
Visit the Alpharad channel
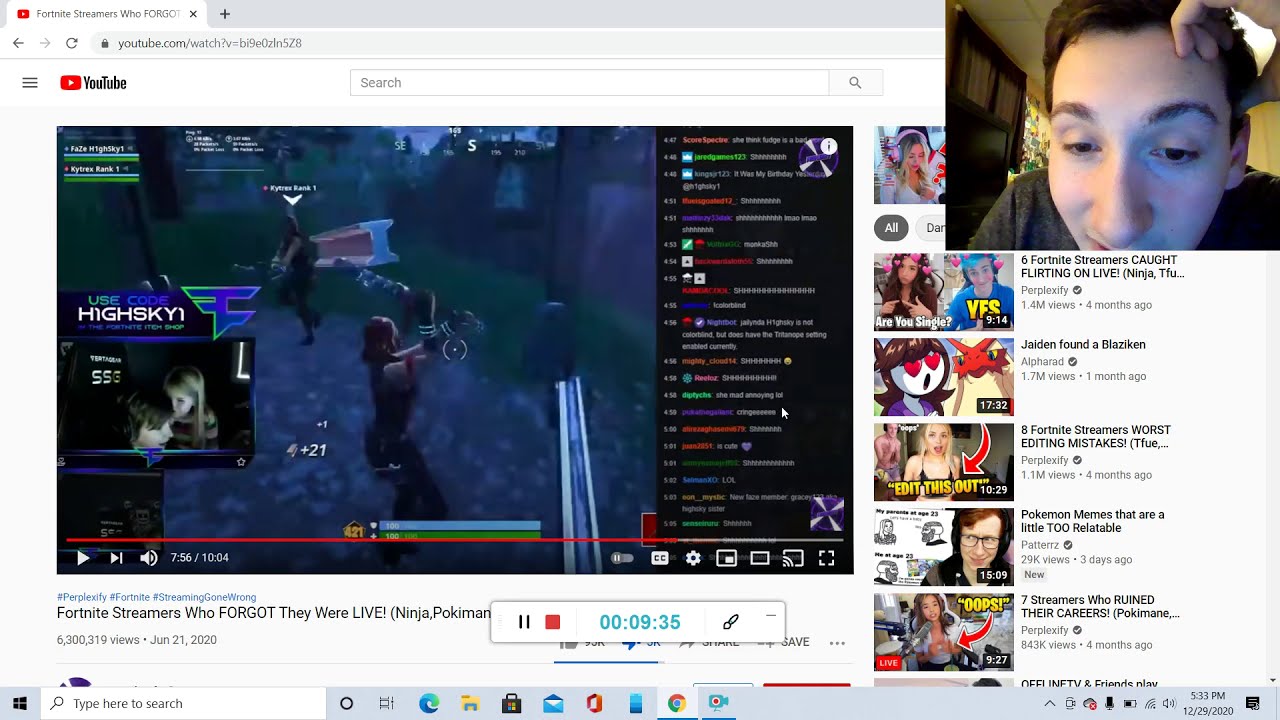click(1042, 361)
